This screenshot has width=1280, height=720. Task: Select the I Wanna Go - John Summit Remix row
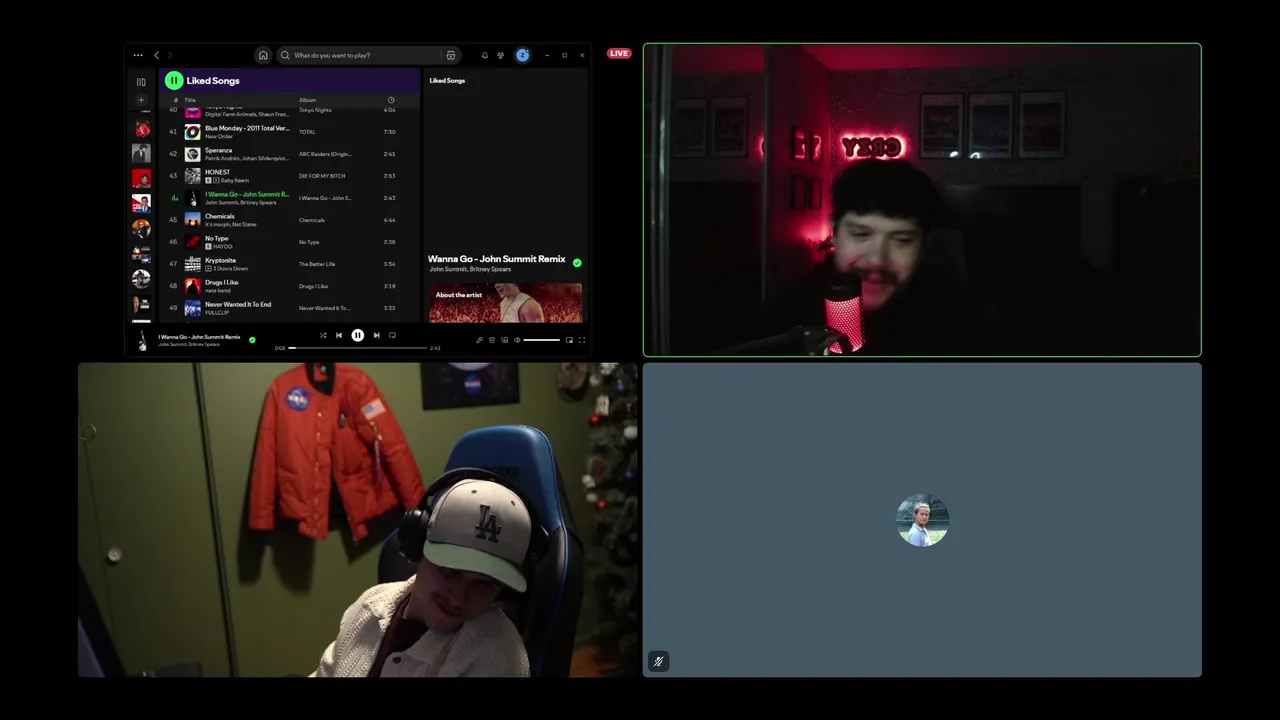pyautogui.click(x=289, y=198)
